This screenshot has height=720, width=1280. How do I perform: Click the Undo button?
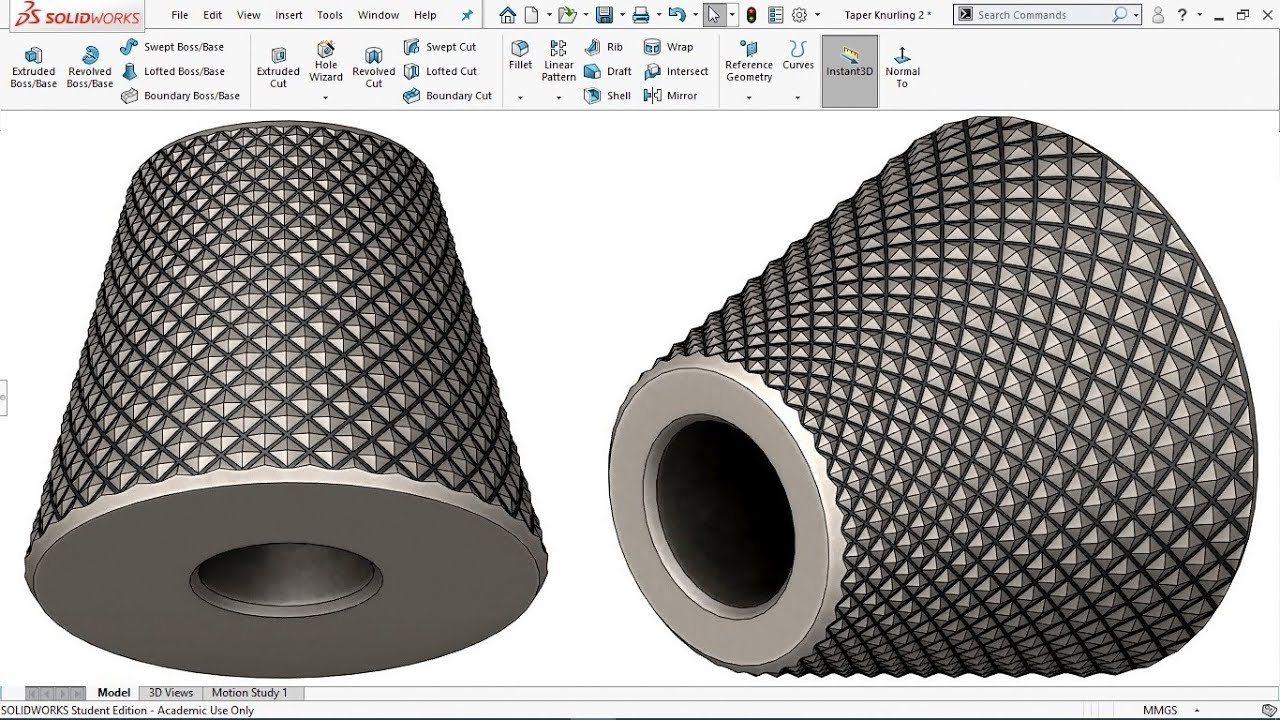(677, 15)
